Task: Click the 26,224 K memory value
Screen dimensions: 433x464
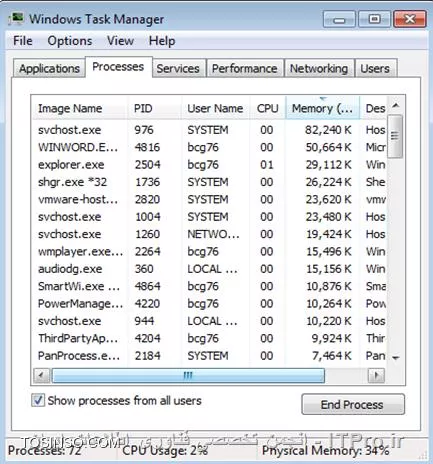Action: 328,182
